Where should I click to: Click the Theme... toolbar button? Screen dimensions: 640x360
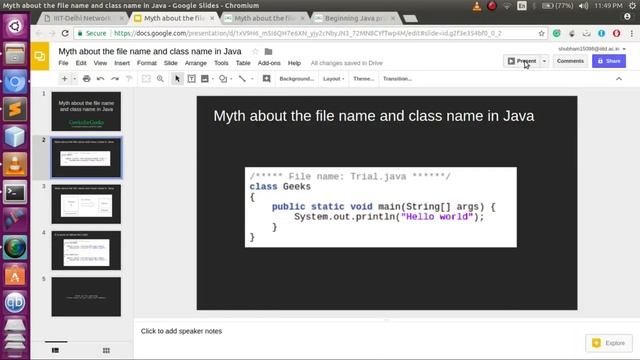point(363,79)
